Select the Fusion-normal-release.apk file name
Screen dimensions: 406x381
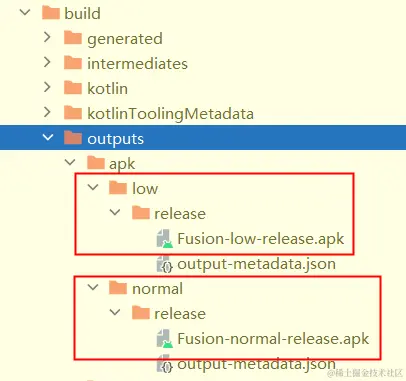pos(273,339)
